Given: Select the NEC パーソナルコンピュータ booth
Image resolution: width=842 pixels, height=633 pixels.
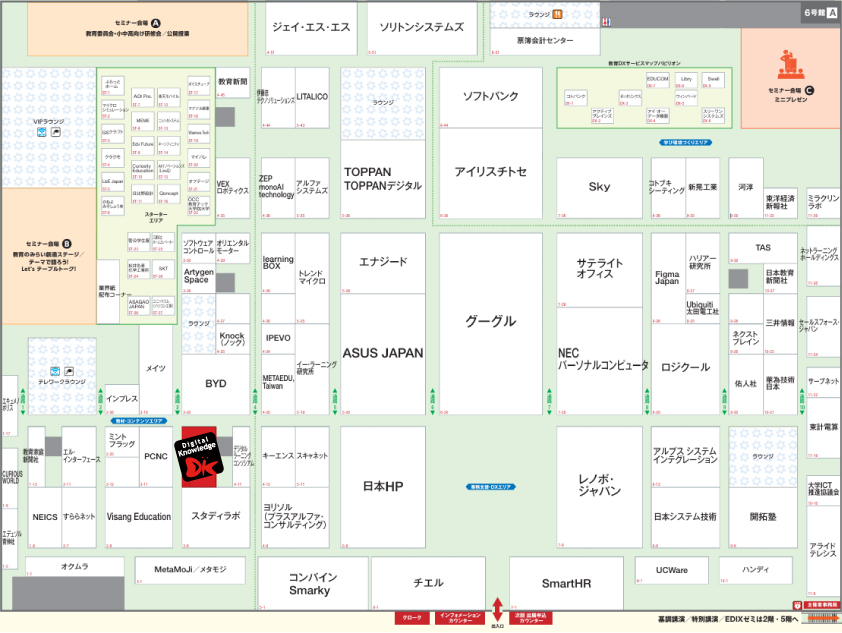Looking at the screenshot, I should tap(599, 361).
